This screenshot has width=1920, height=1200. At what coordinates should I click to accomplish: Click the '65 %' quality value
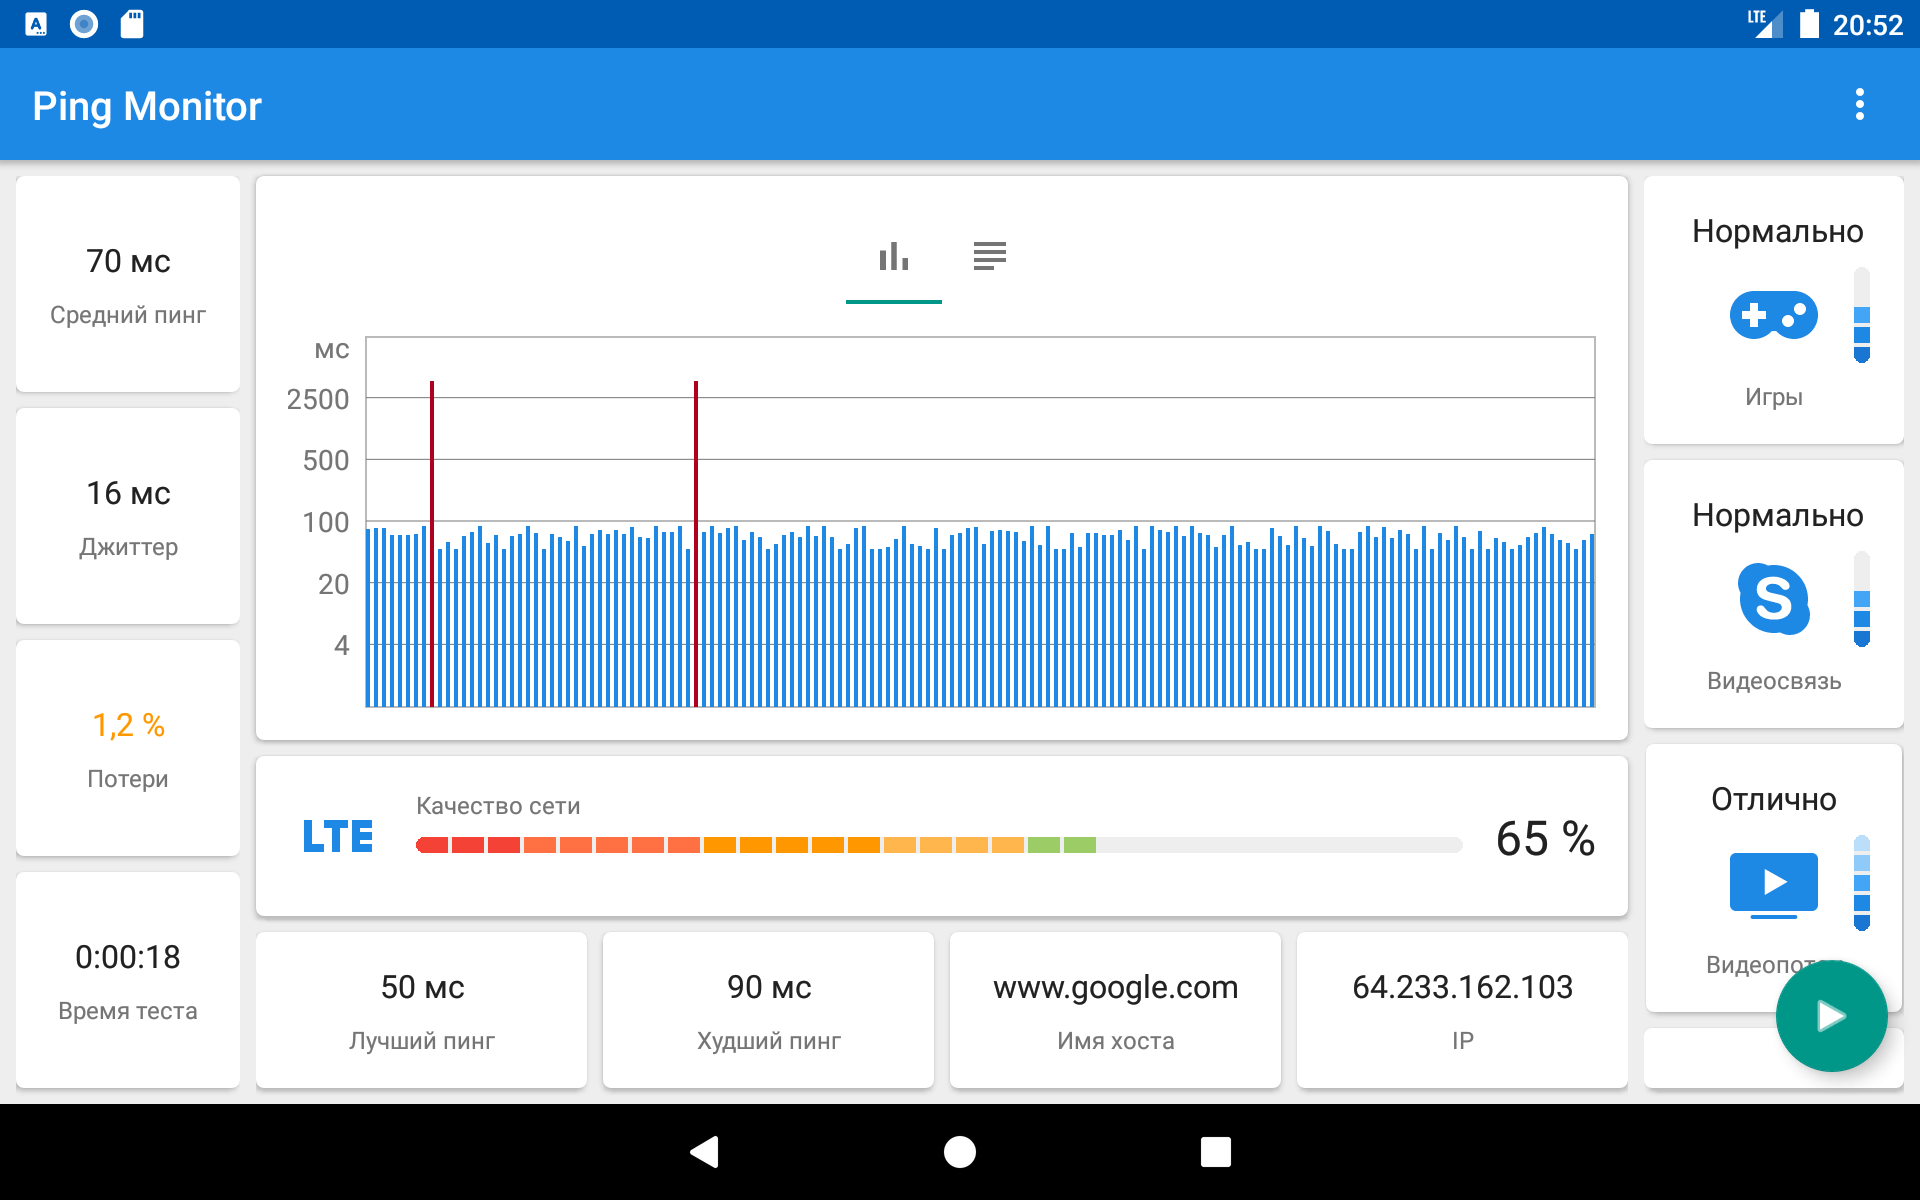1545,838
